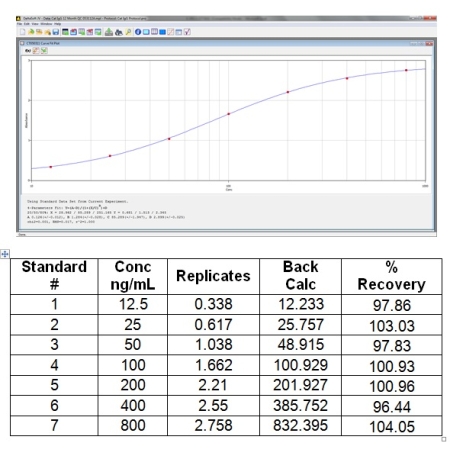Click the 'Replicates' column header

[x=213, y=276]
